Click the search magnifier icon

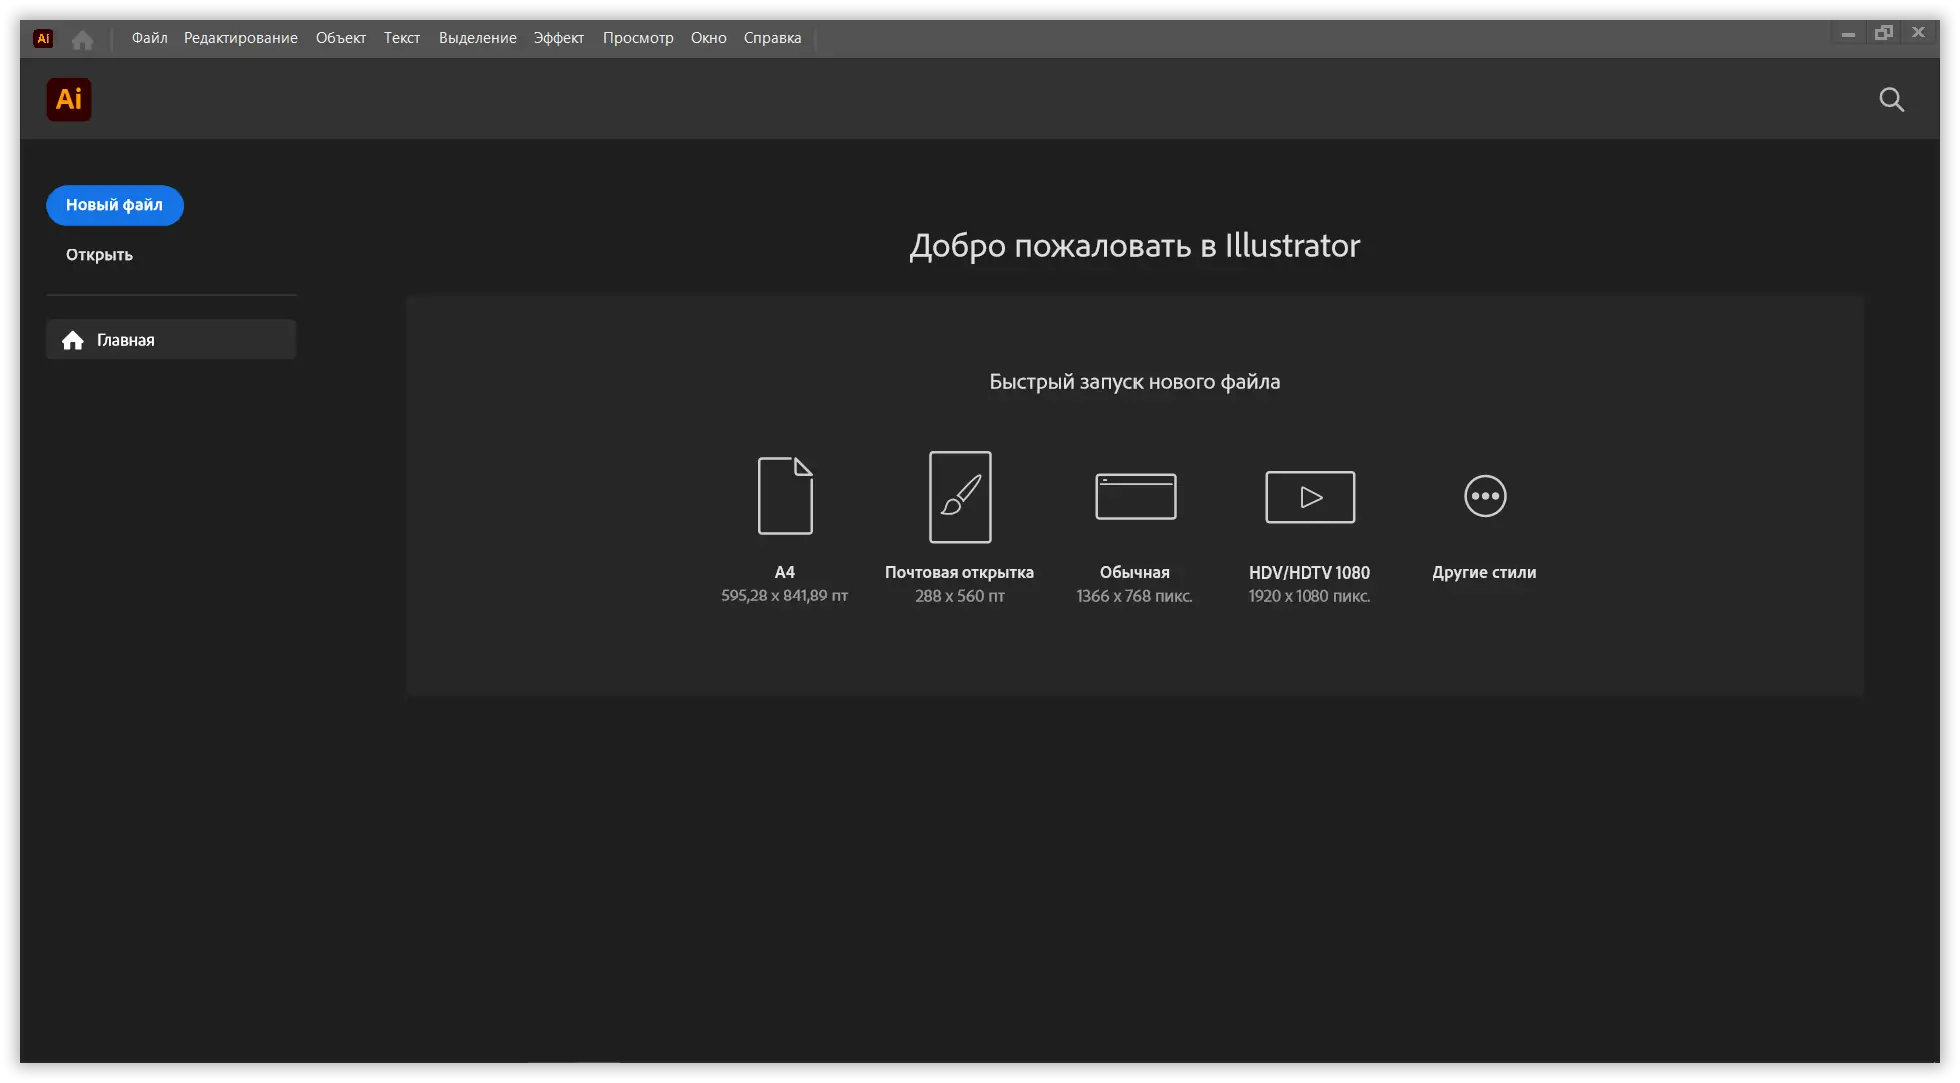[x=1891, y=100]
